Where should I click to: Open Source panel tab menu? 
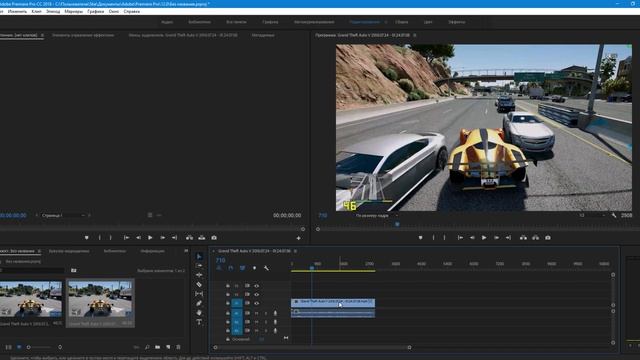(x=42, y=36)
